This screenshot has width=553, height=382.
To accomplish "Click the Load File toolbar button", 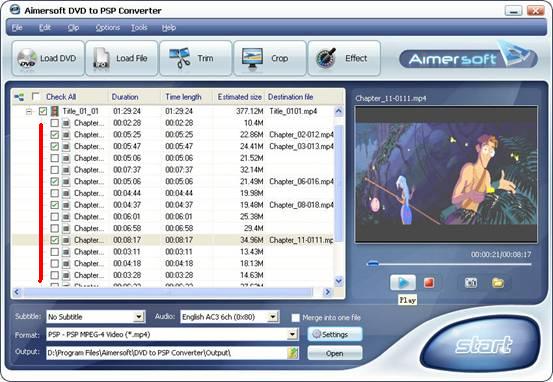I will pyautogui.click(x=122, y=58).
